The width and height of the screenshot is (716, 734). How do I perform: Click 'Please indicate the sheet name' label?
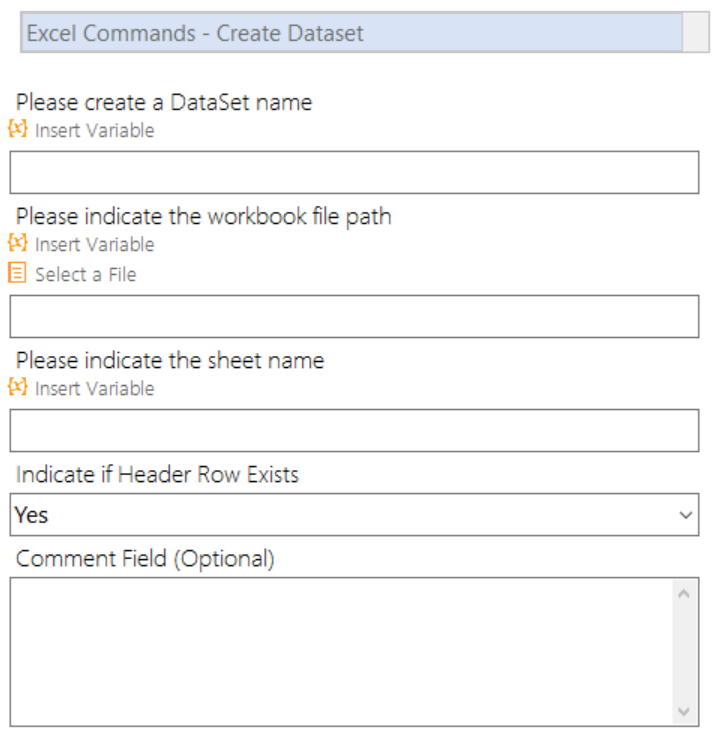point(170,361)
